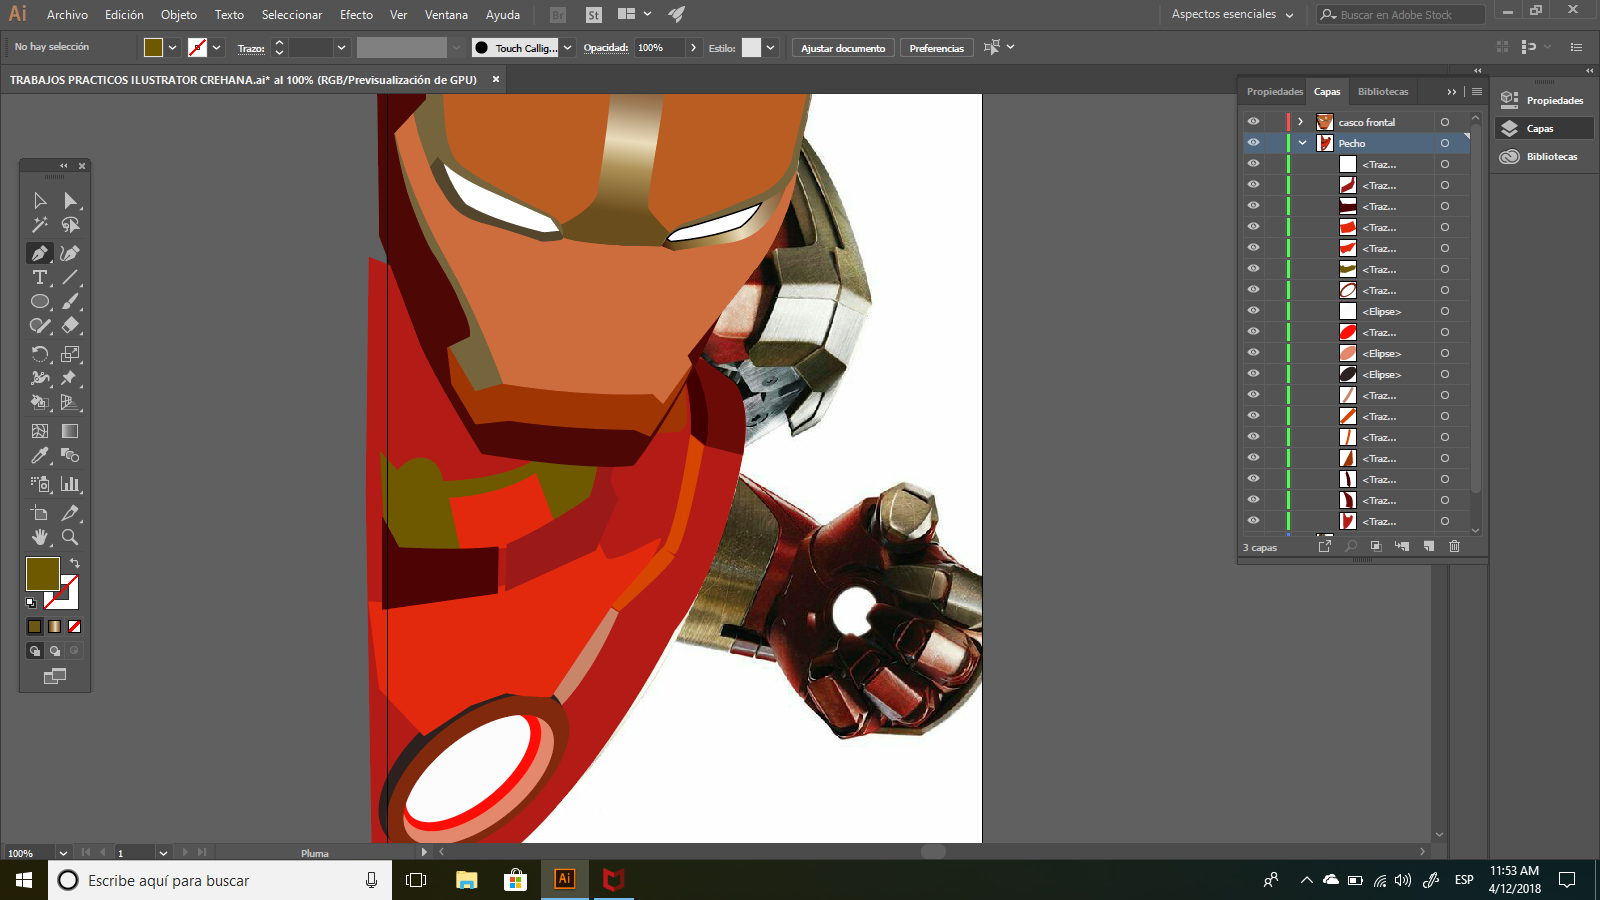Viewport: 1600px width, 900px height.
Task: Open the Objeto menu
Action: [x=179, y=15]
